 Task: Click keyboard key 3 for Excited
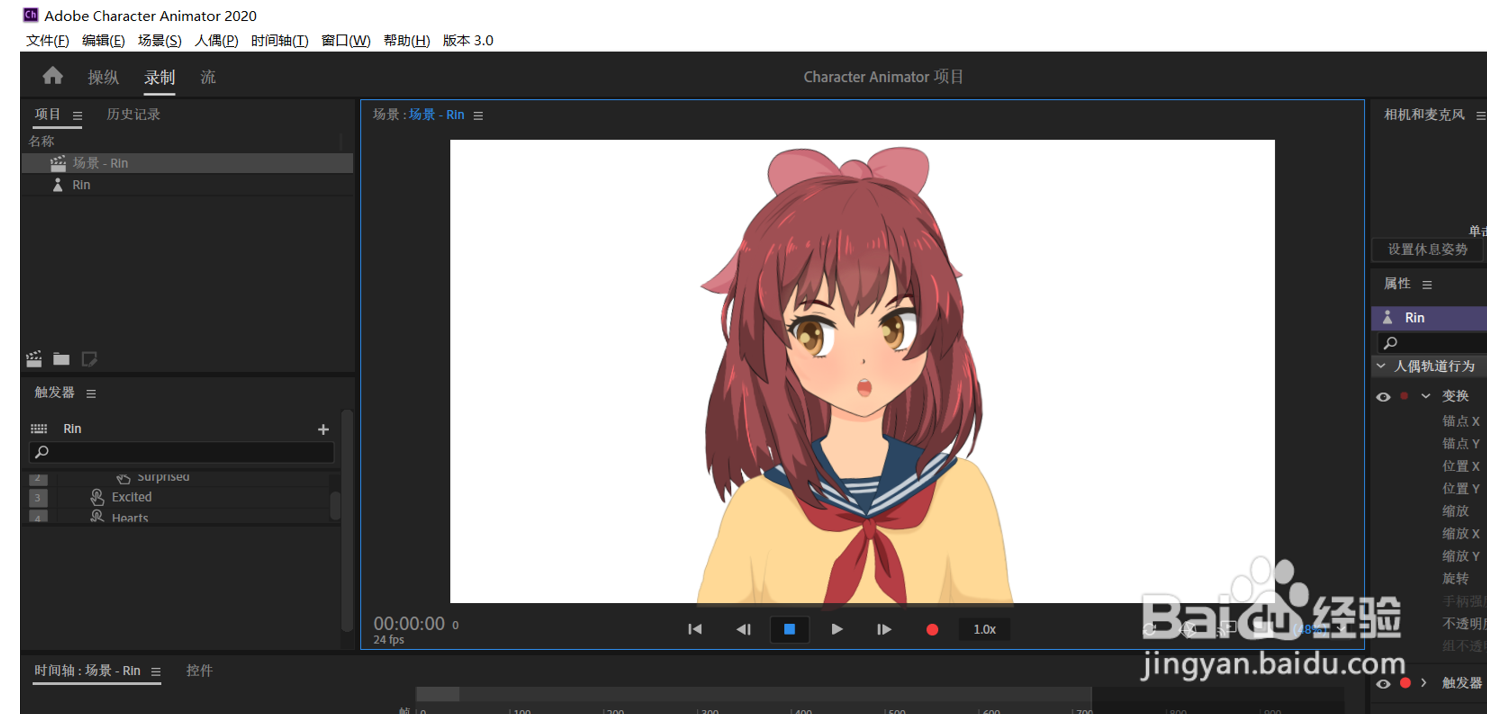[38, 497]
